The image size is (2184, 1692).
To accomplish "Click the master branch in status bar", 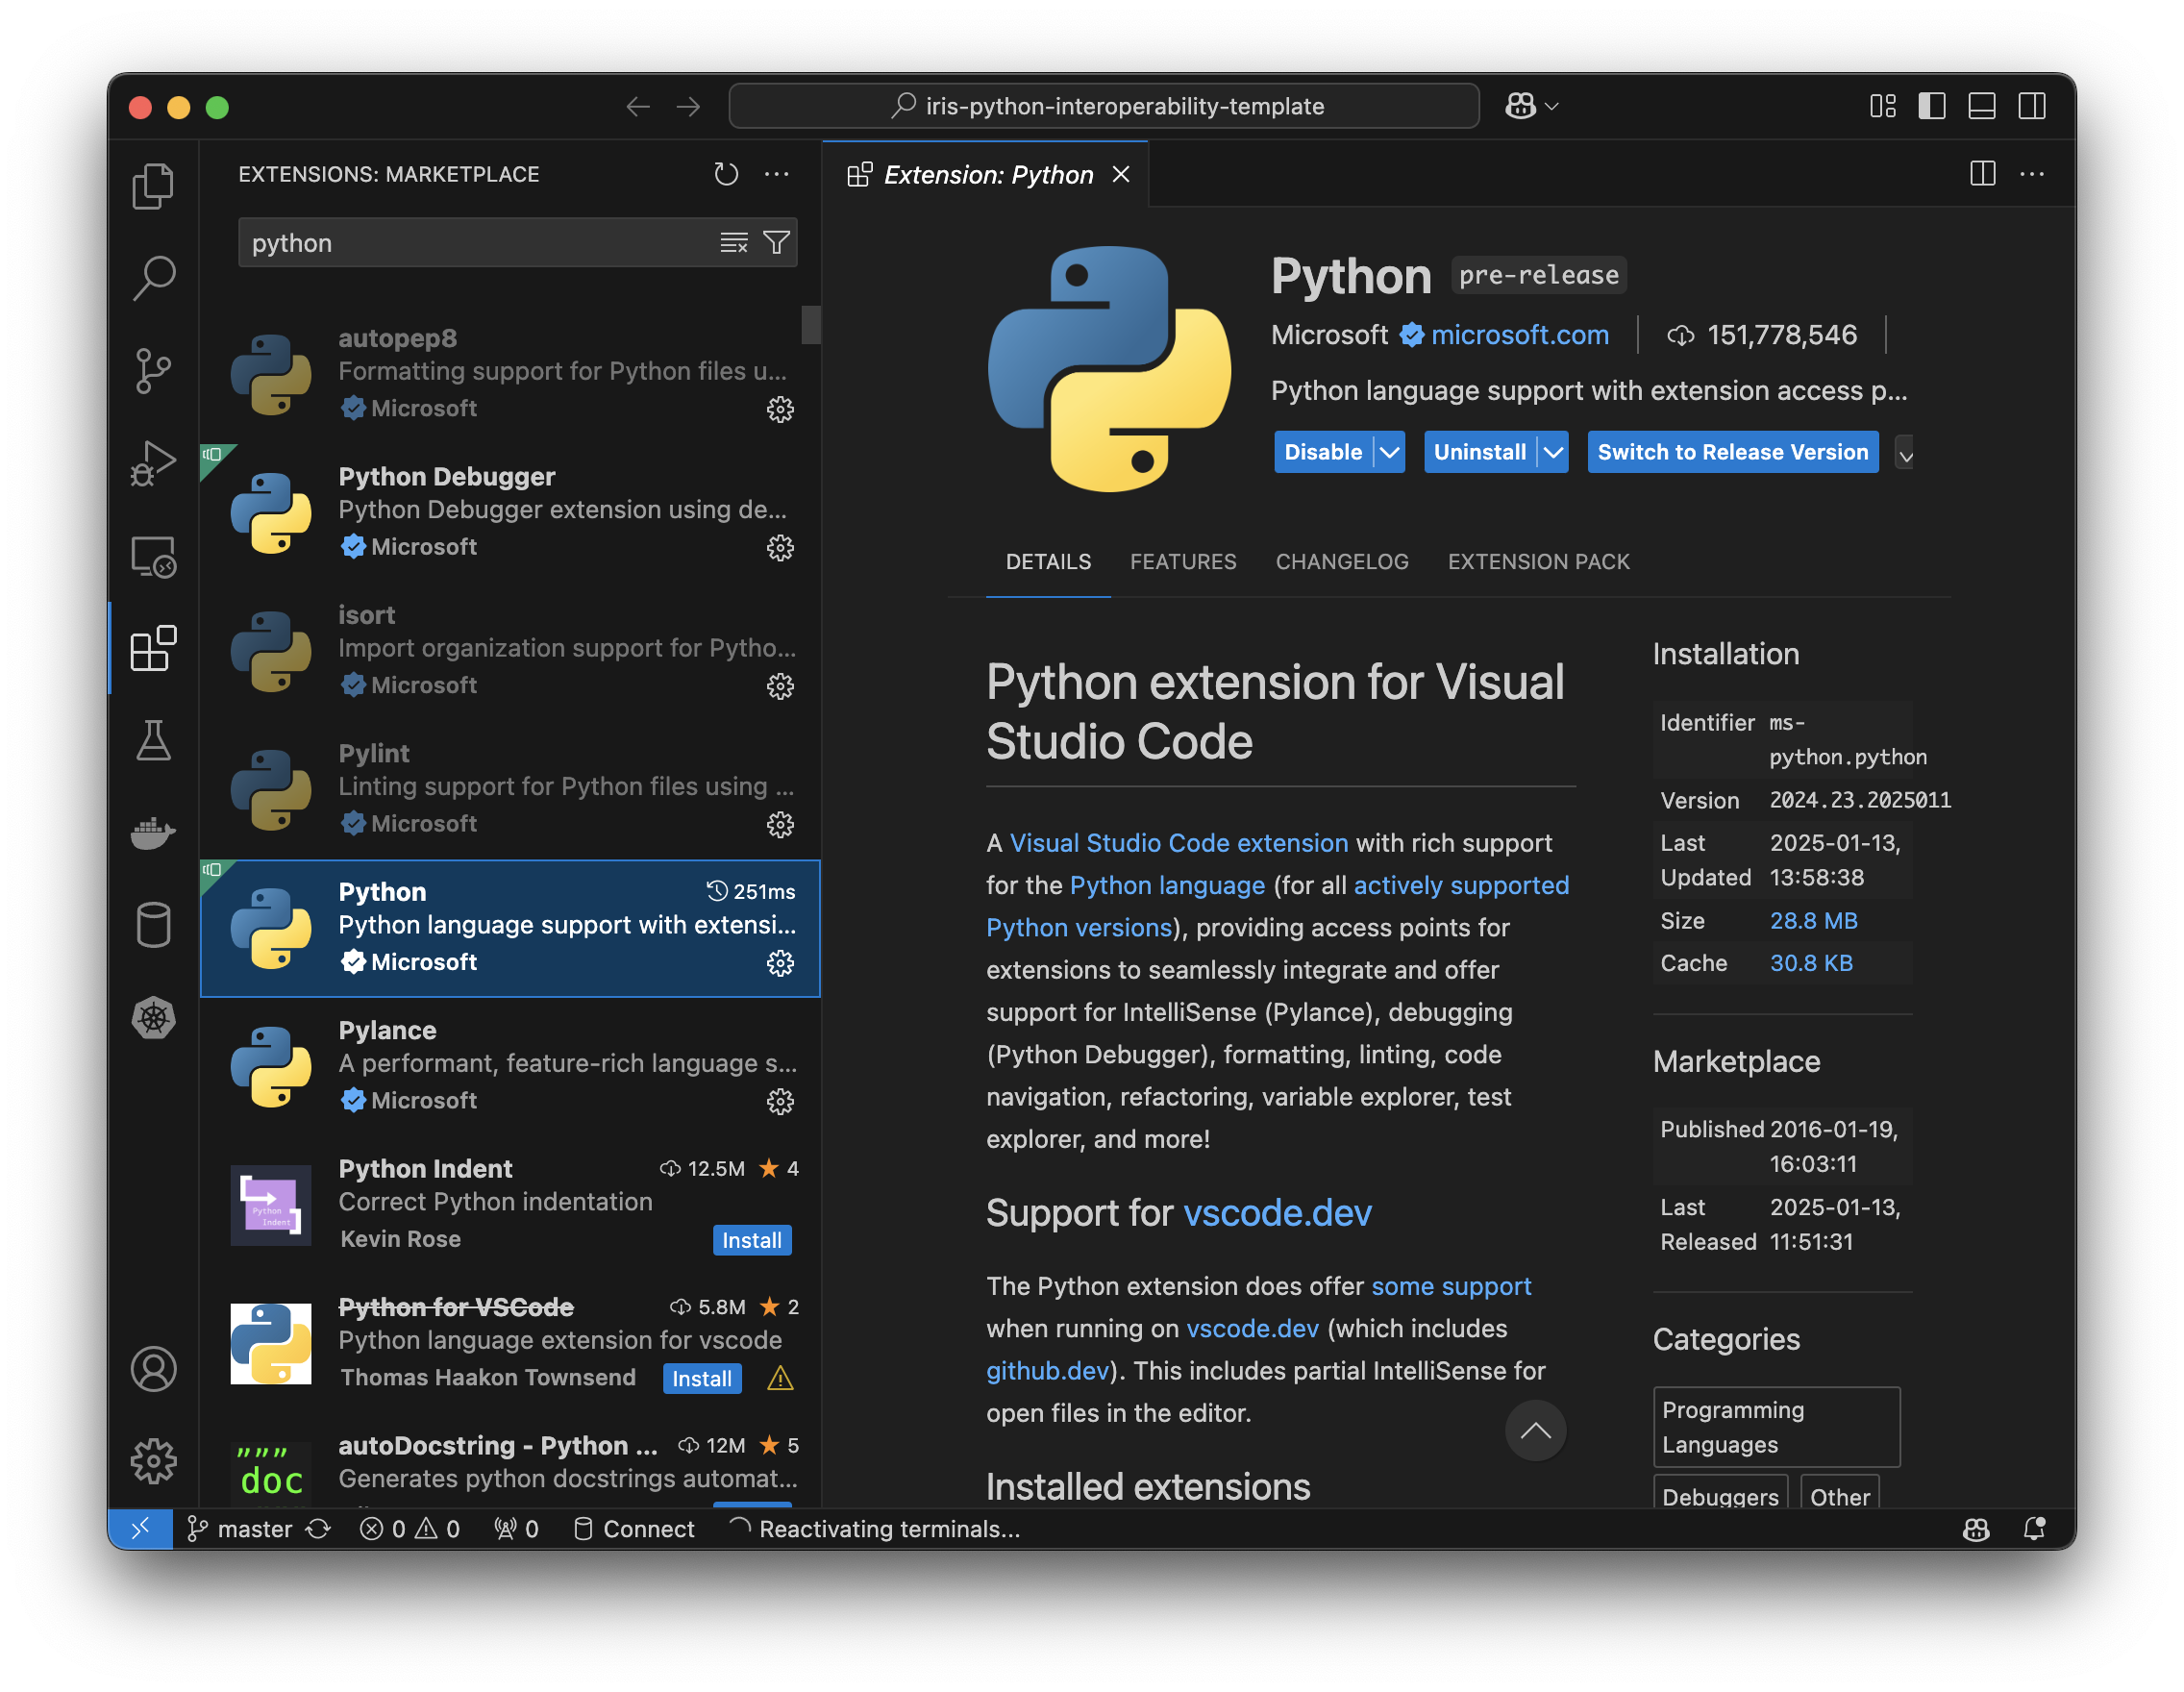I will [x=240, y=1529].
